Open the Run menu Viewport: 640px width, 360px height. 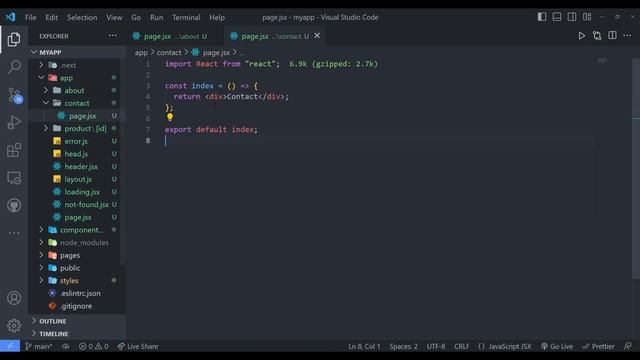tap(156, 18)
